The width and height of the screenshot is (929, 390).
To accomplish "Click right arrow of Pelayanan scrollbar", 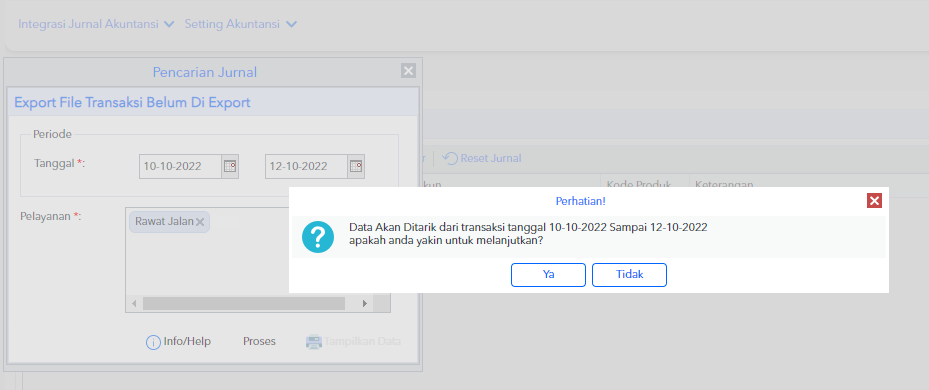I will point(364,303).
